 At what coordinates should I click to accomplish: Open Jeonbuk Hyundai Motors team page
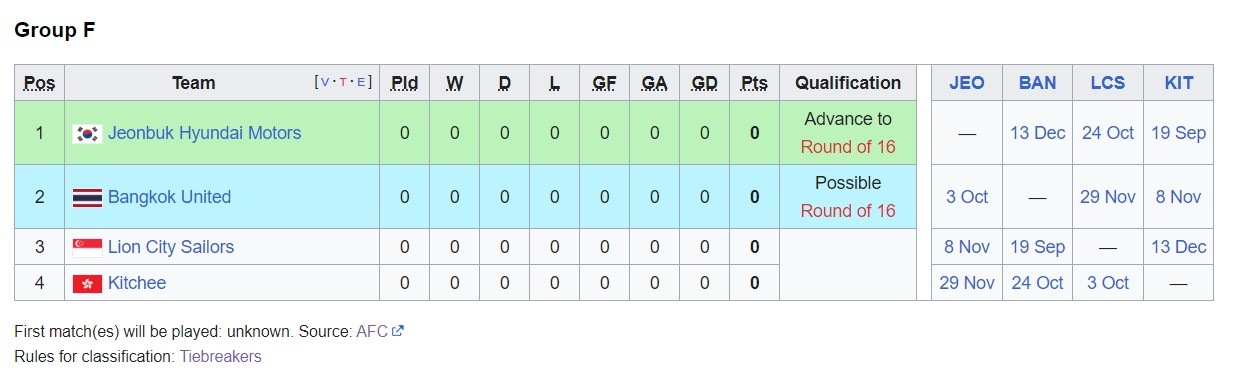pos(204,133)
